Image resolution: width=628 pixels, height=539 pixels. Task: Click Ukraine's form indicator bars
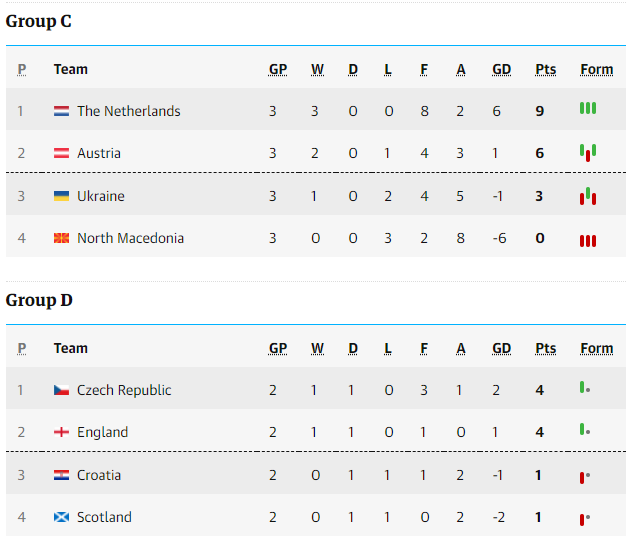[588, 196]
